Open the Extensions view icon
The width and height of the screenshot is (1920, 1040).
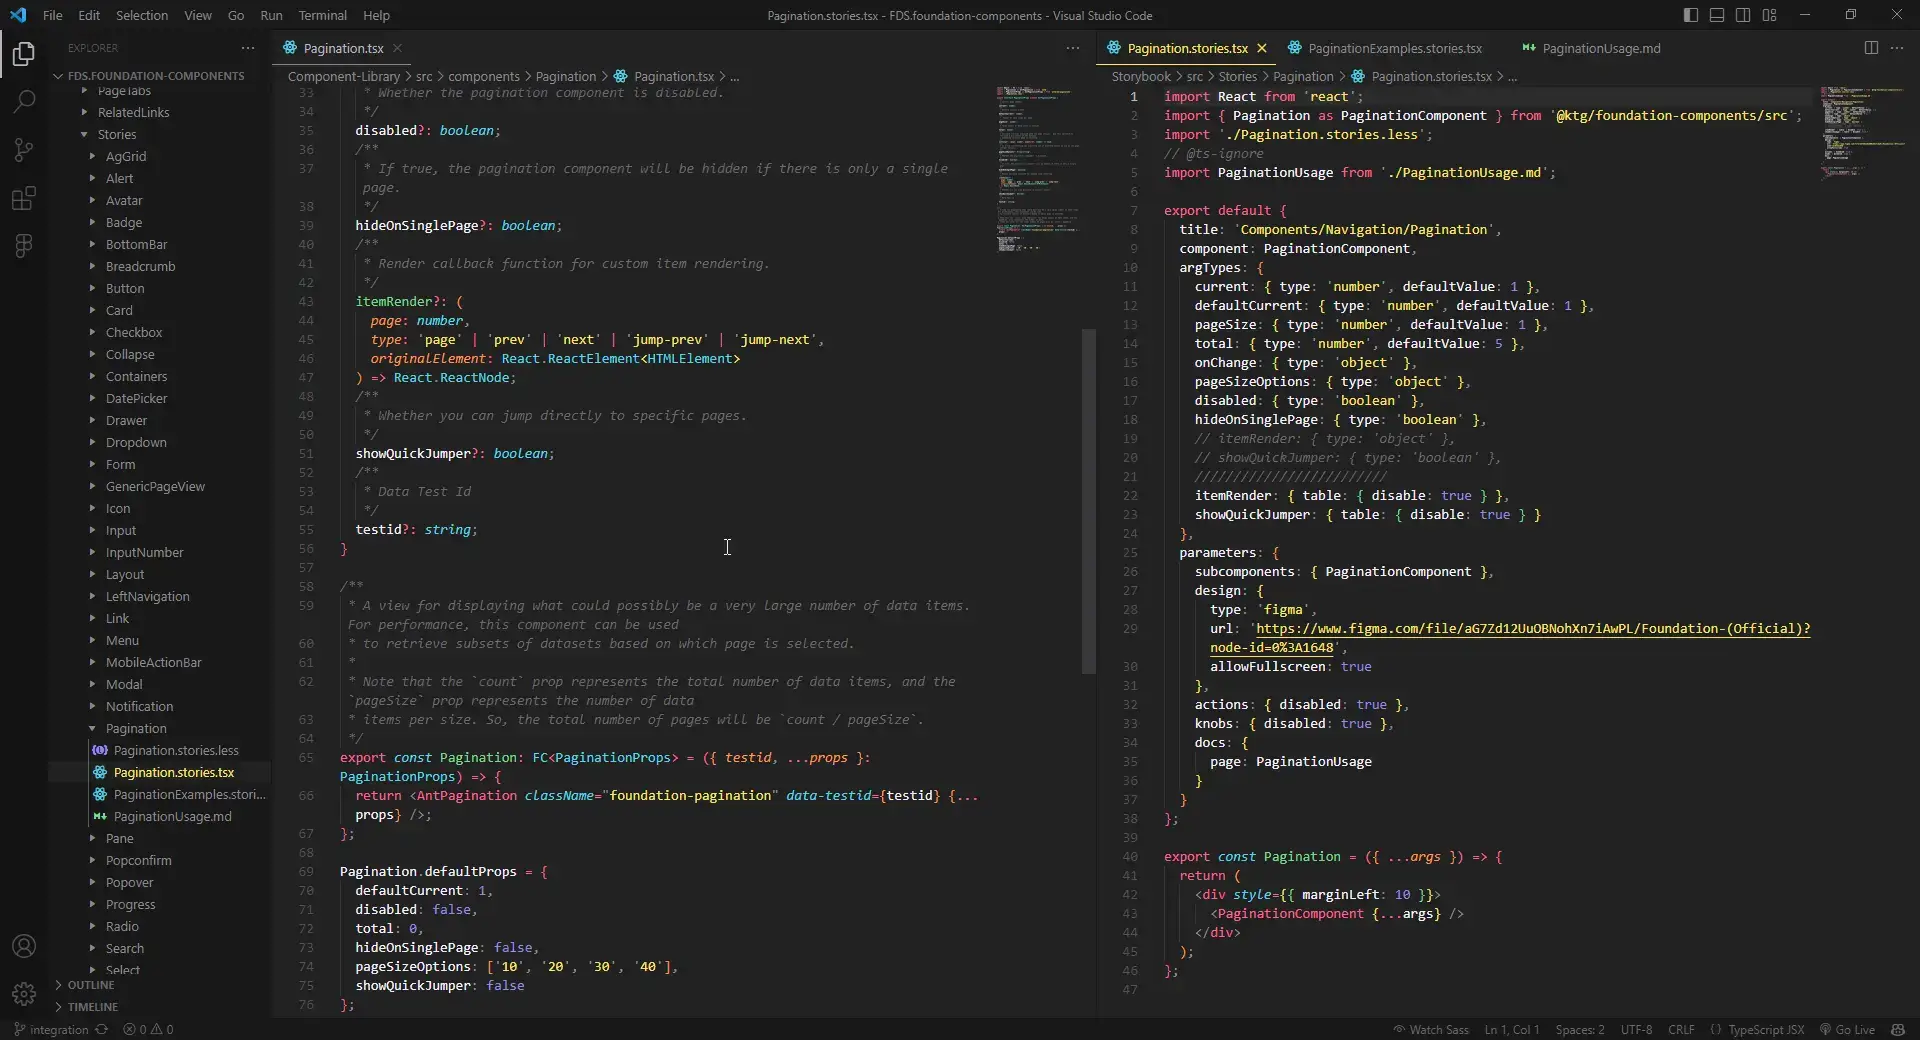click(x=24, y=198)
